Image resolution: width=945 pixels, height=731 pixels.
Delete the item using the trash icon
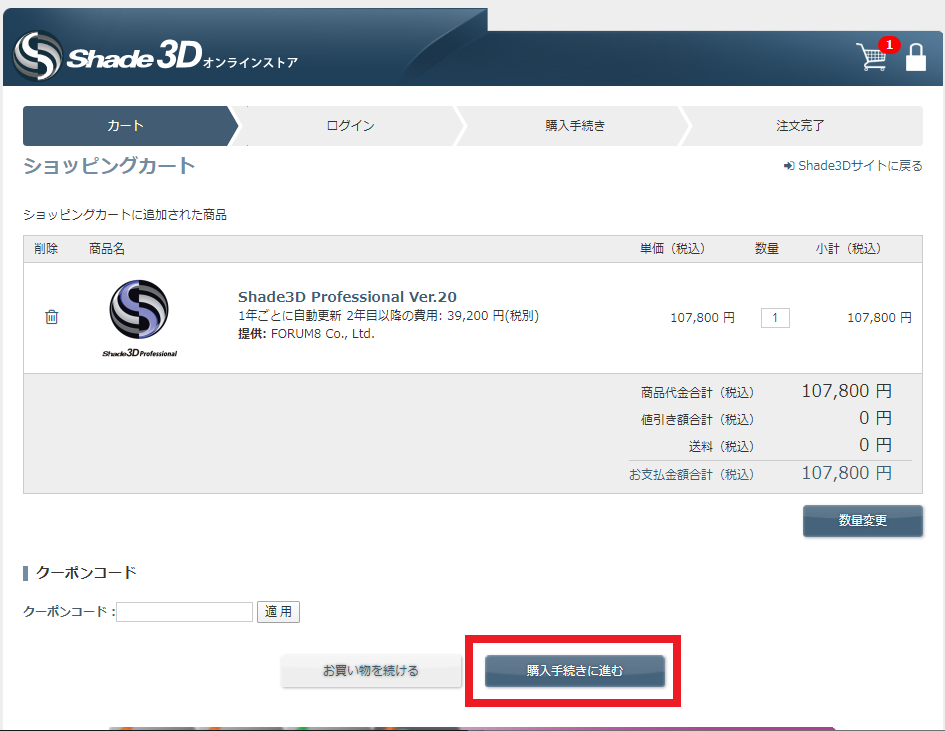[52, 317]
